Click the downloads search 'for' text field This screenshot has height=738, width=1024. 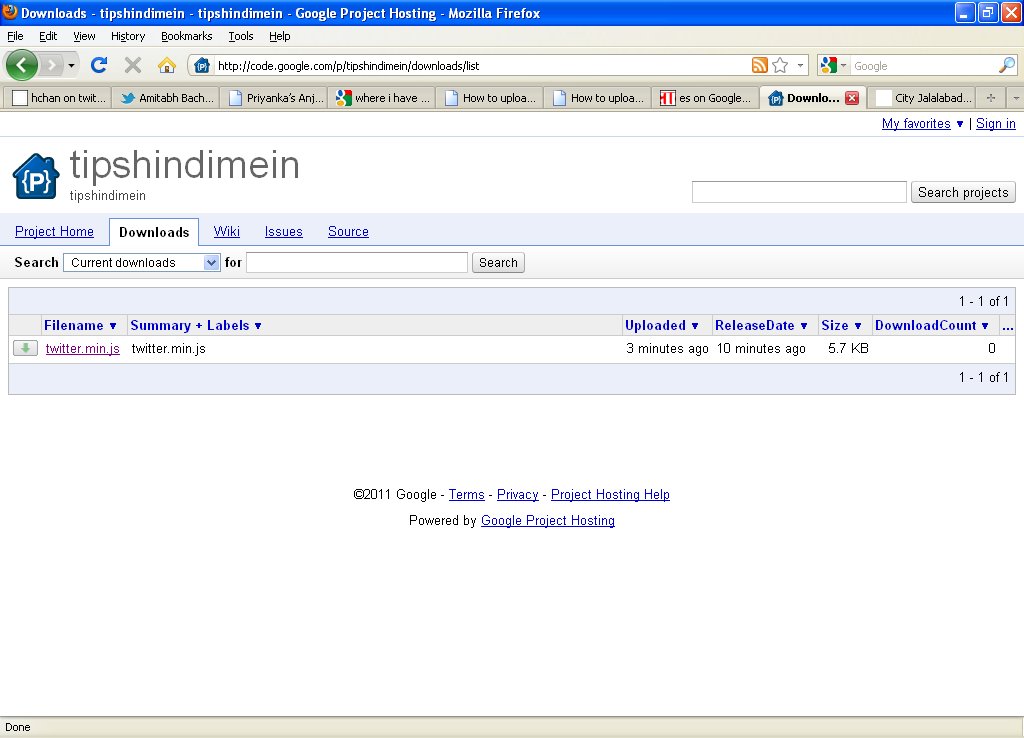[x=357, y=263]
